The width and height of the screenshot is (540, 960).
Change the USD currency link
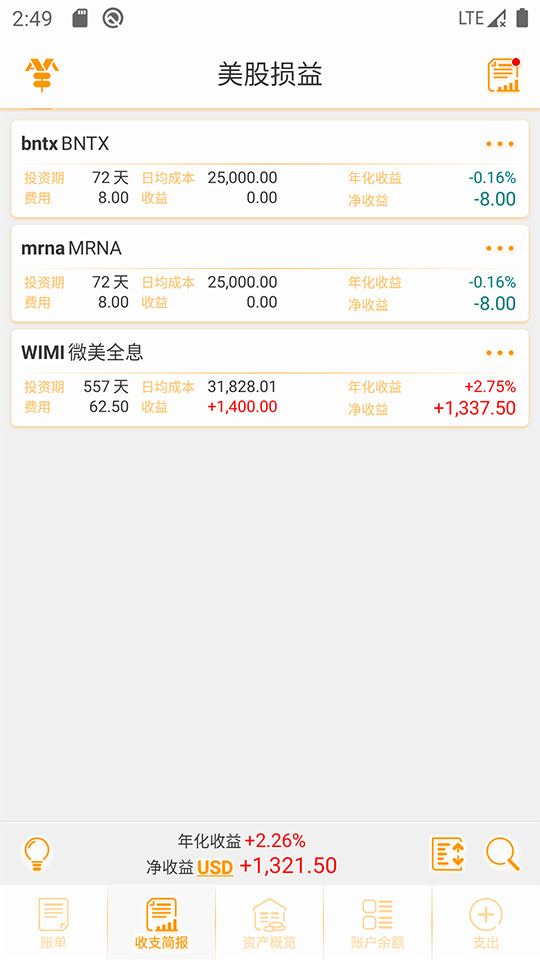point(215,868)
